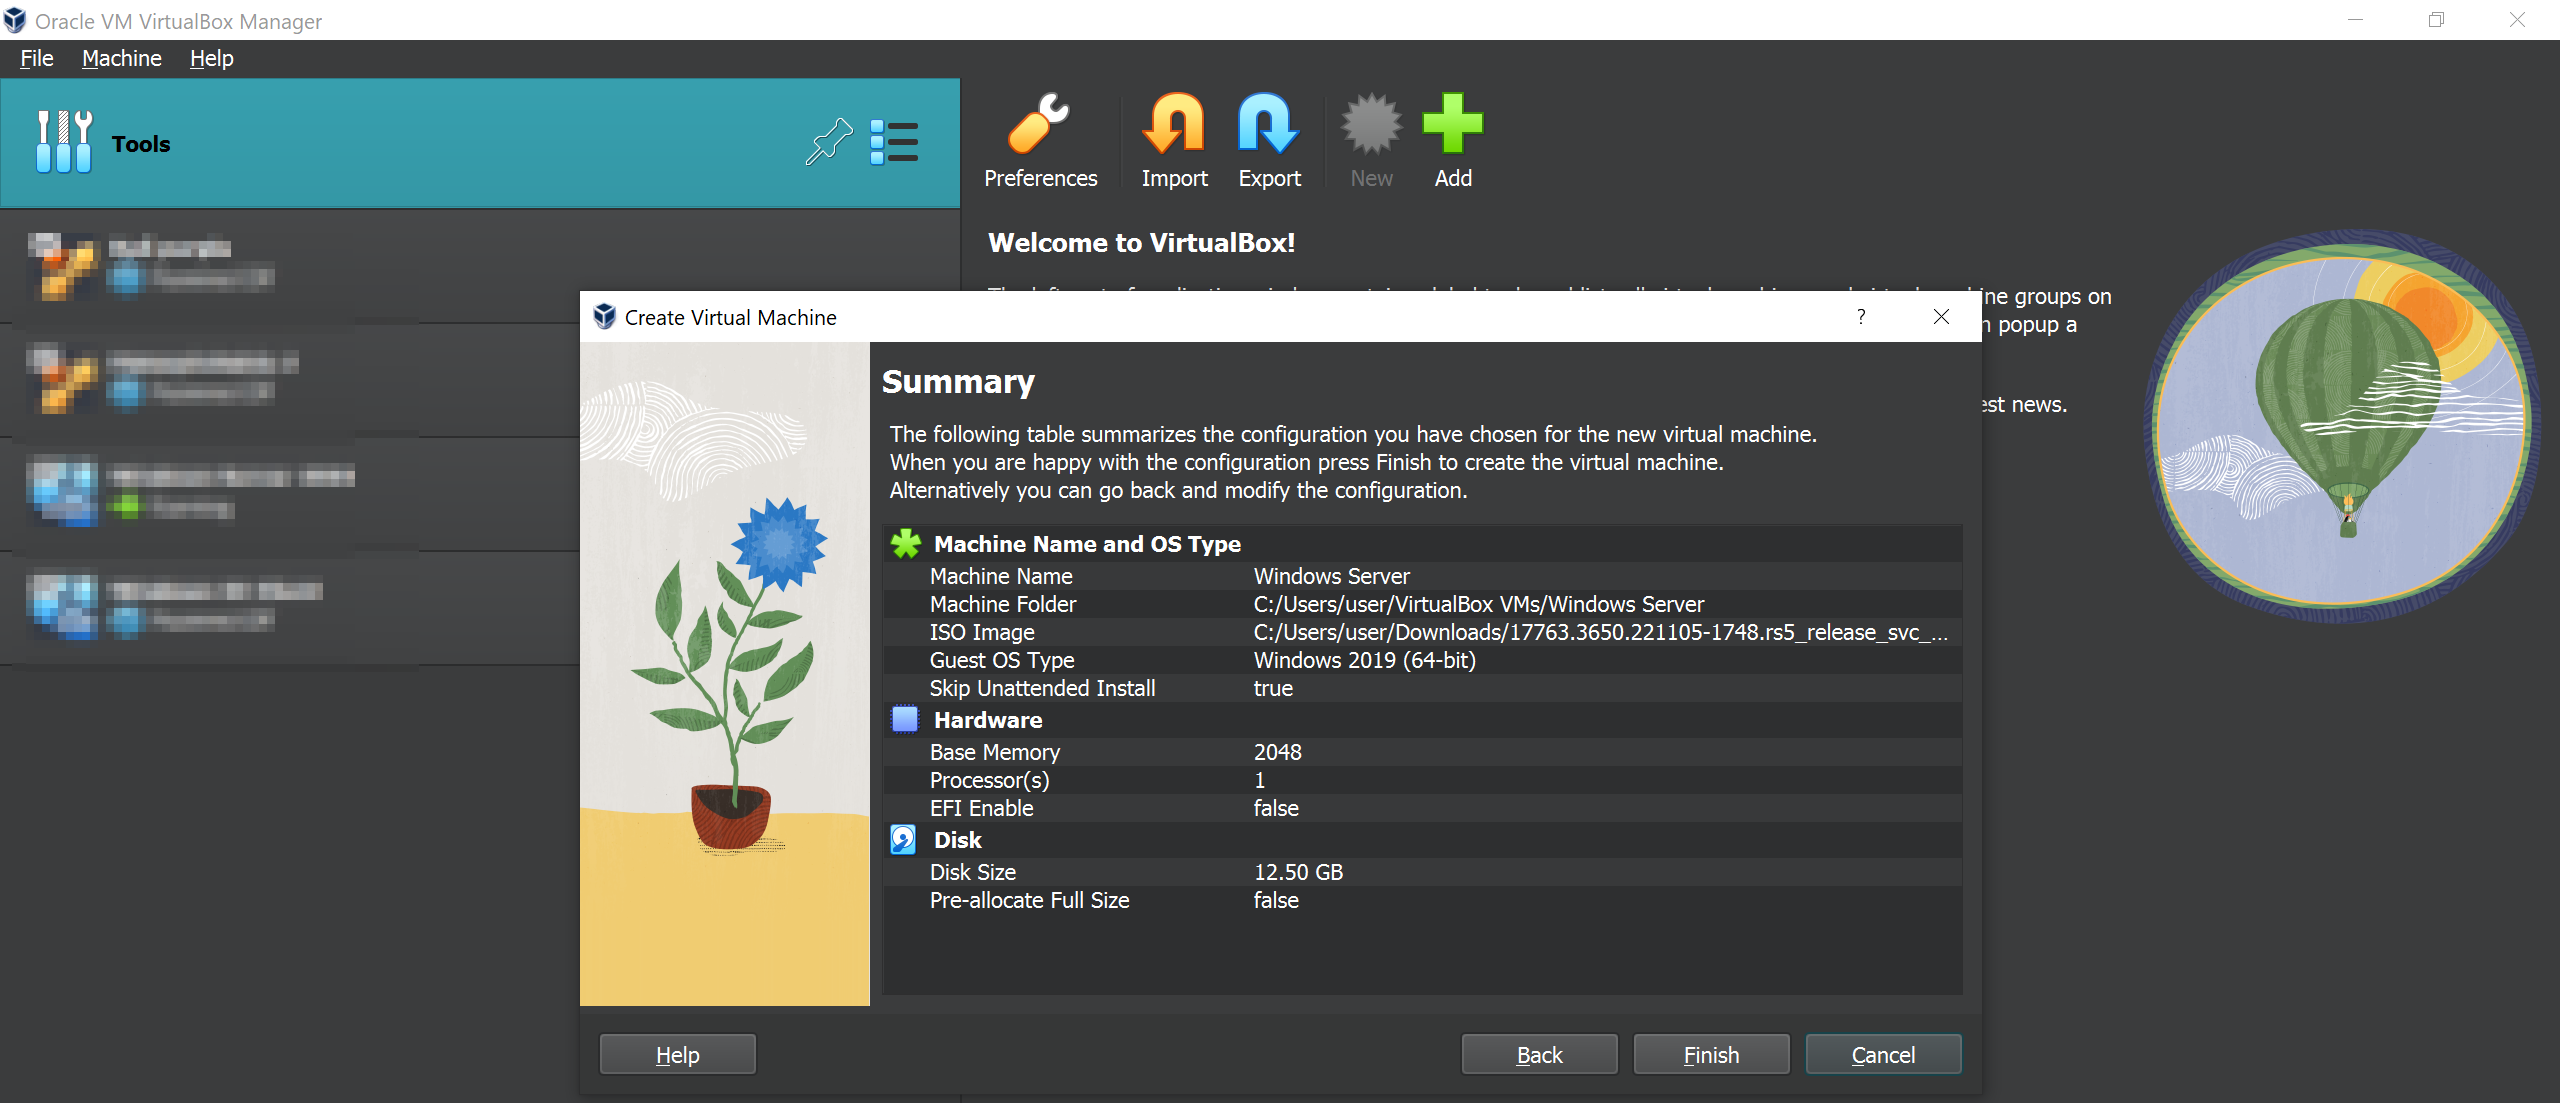Open the Tools list menu icon
The width and height of the screenshot is (2560, 1103).
pyautogui.click(x=894, y=142)
